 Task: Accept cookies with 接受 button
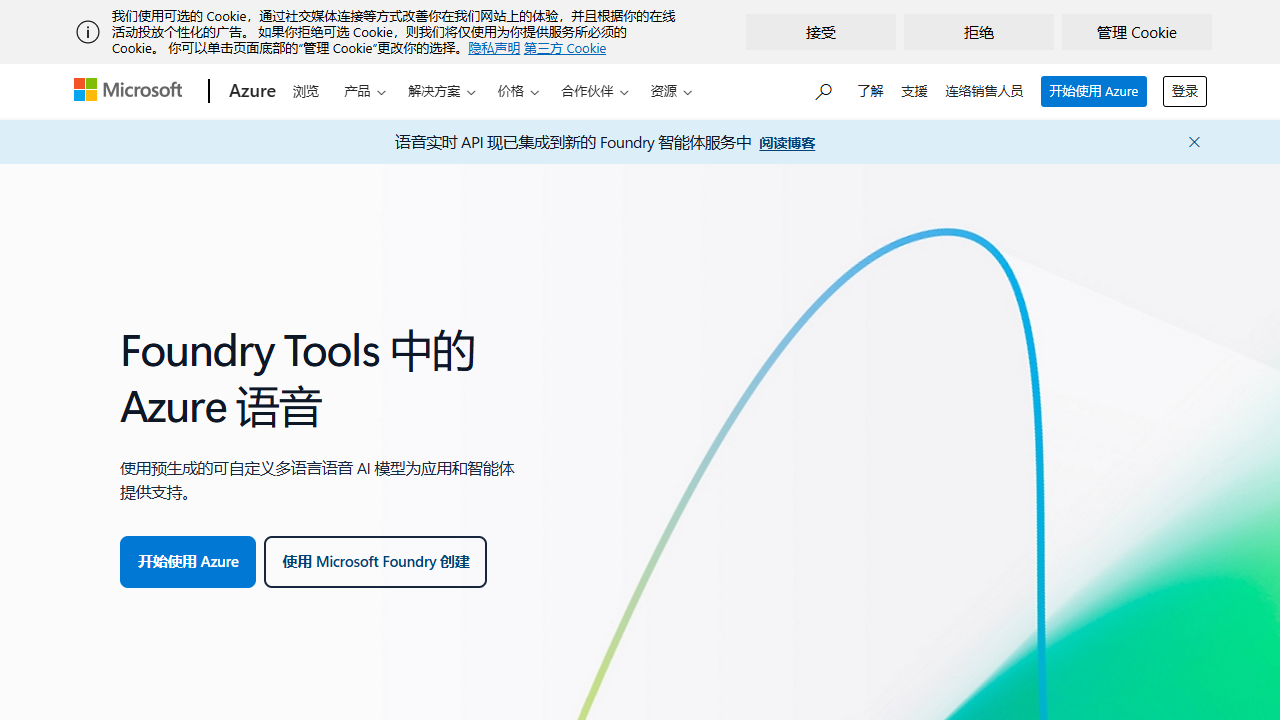pyautogui.click(x=821, y=32)
